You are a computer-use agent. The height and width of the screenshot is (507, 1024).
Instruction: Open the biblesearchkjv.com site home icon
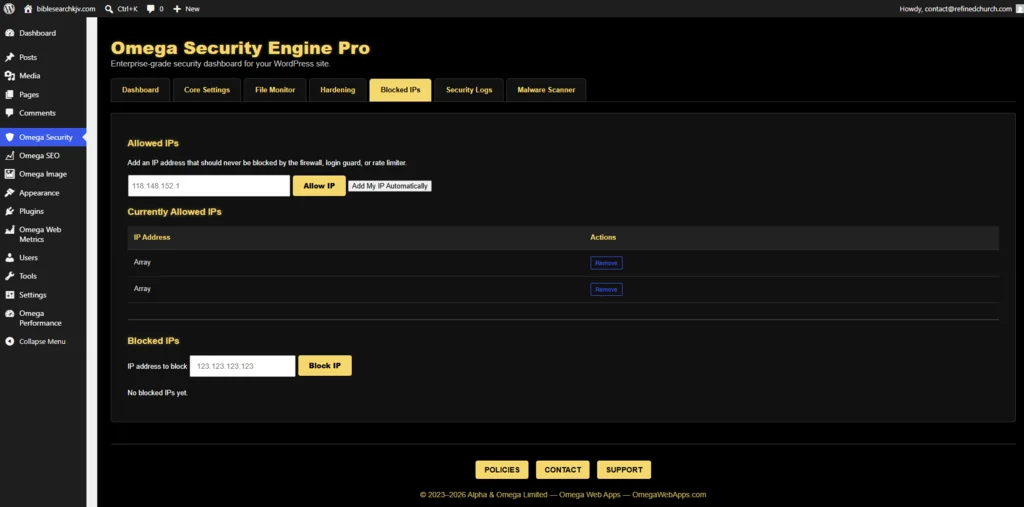pos(28,8)
